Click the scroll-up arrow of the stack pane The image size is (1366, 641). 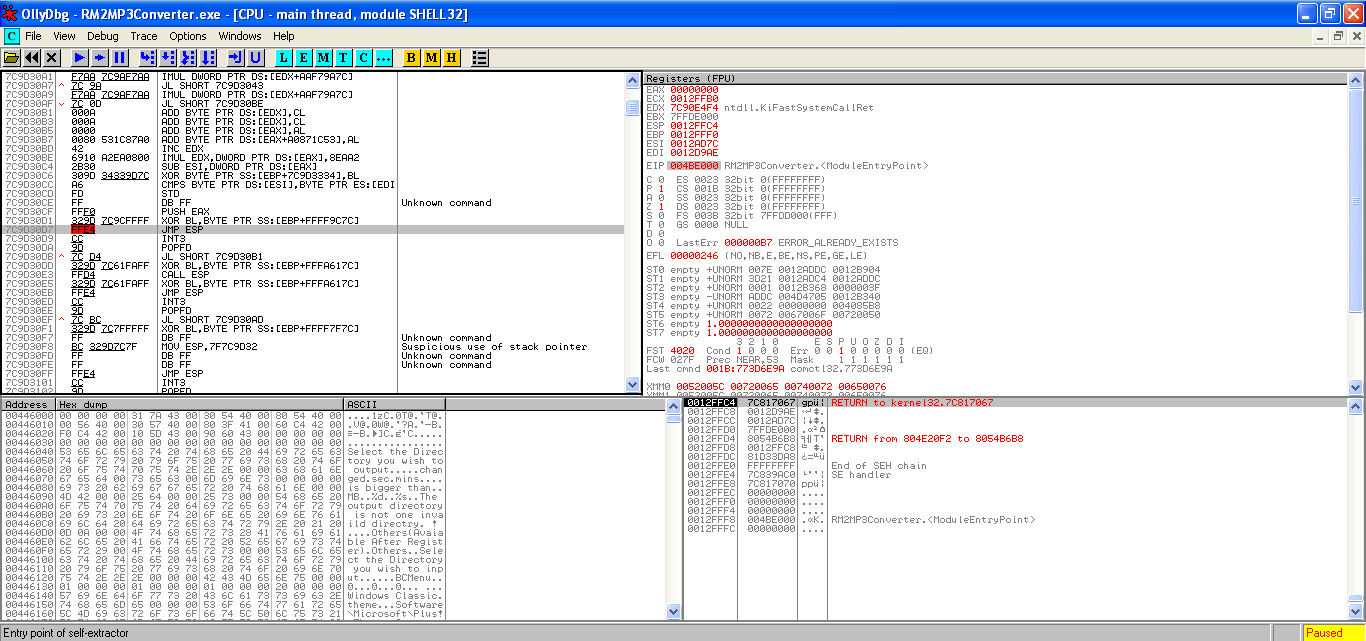[1355, 406]
